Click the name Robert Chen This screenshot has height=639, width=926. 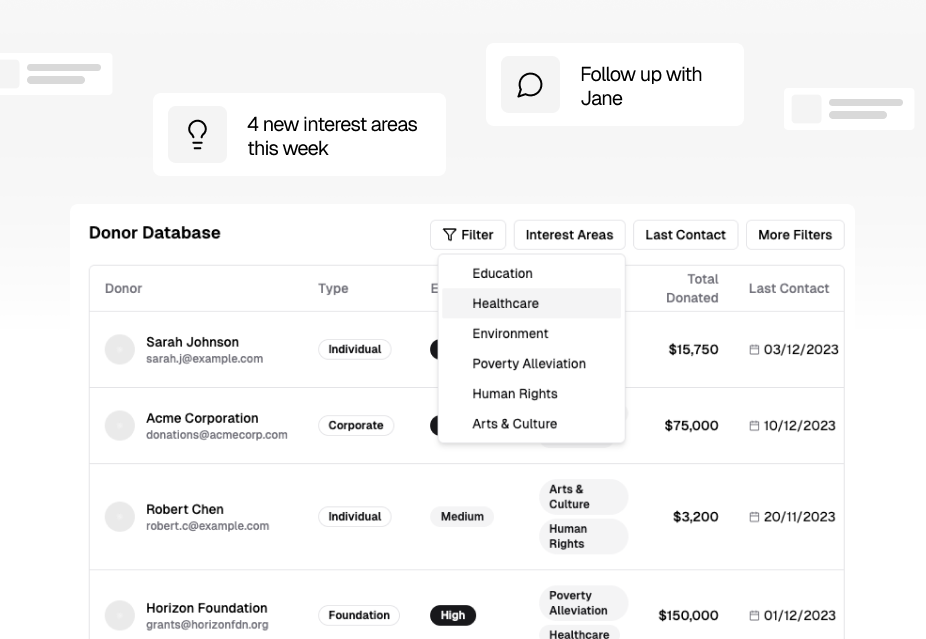[x=185, y=510]
